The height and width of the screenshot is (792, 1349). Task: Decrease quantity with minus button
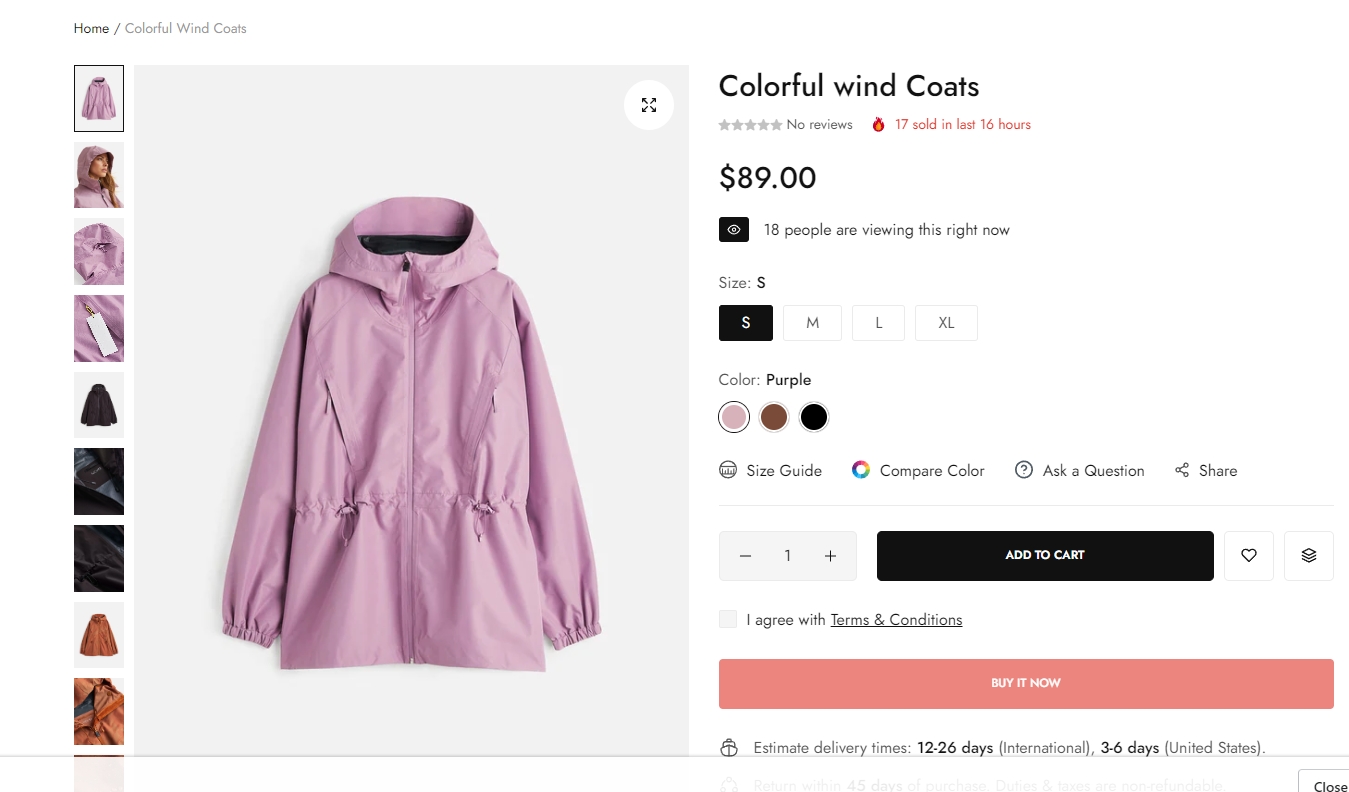(x=745, y=556)
